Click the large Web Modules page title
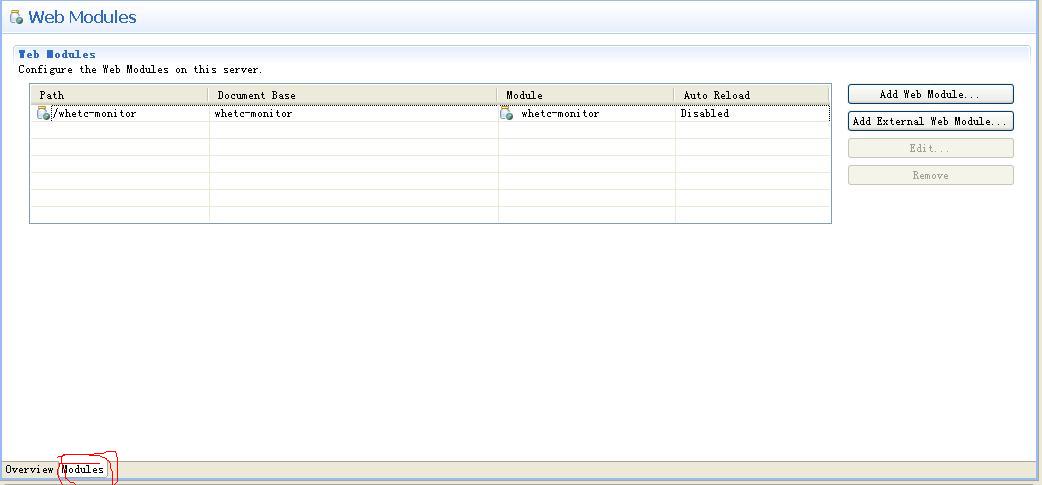The width and height of the screenshot is (1042, 485). click(82, 17)
